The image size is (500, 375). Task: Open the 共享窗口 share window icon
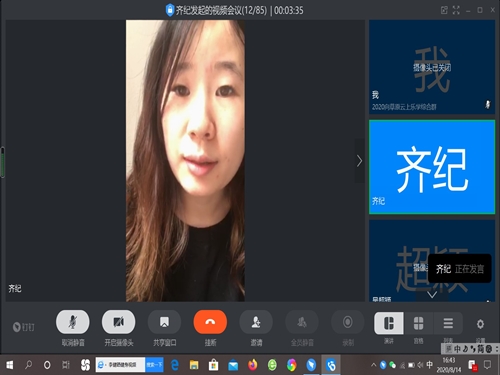[164, 322]
